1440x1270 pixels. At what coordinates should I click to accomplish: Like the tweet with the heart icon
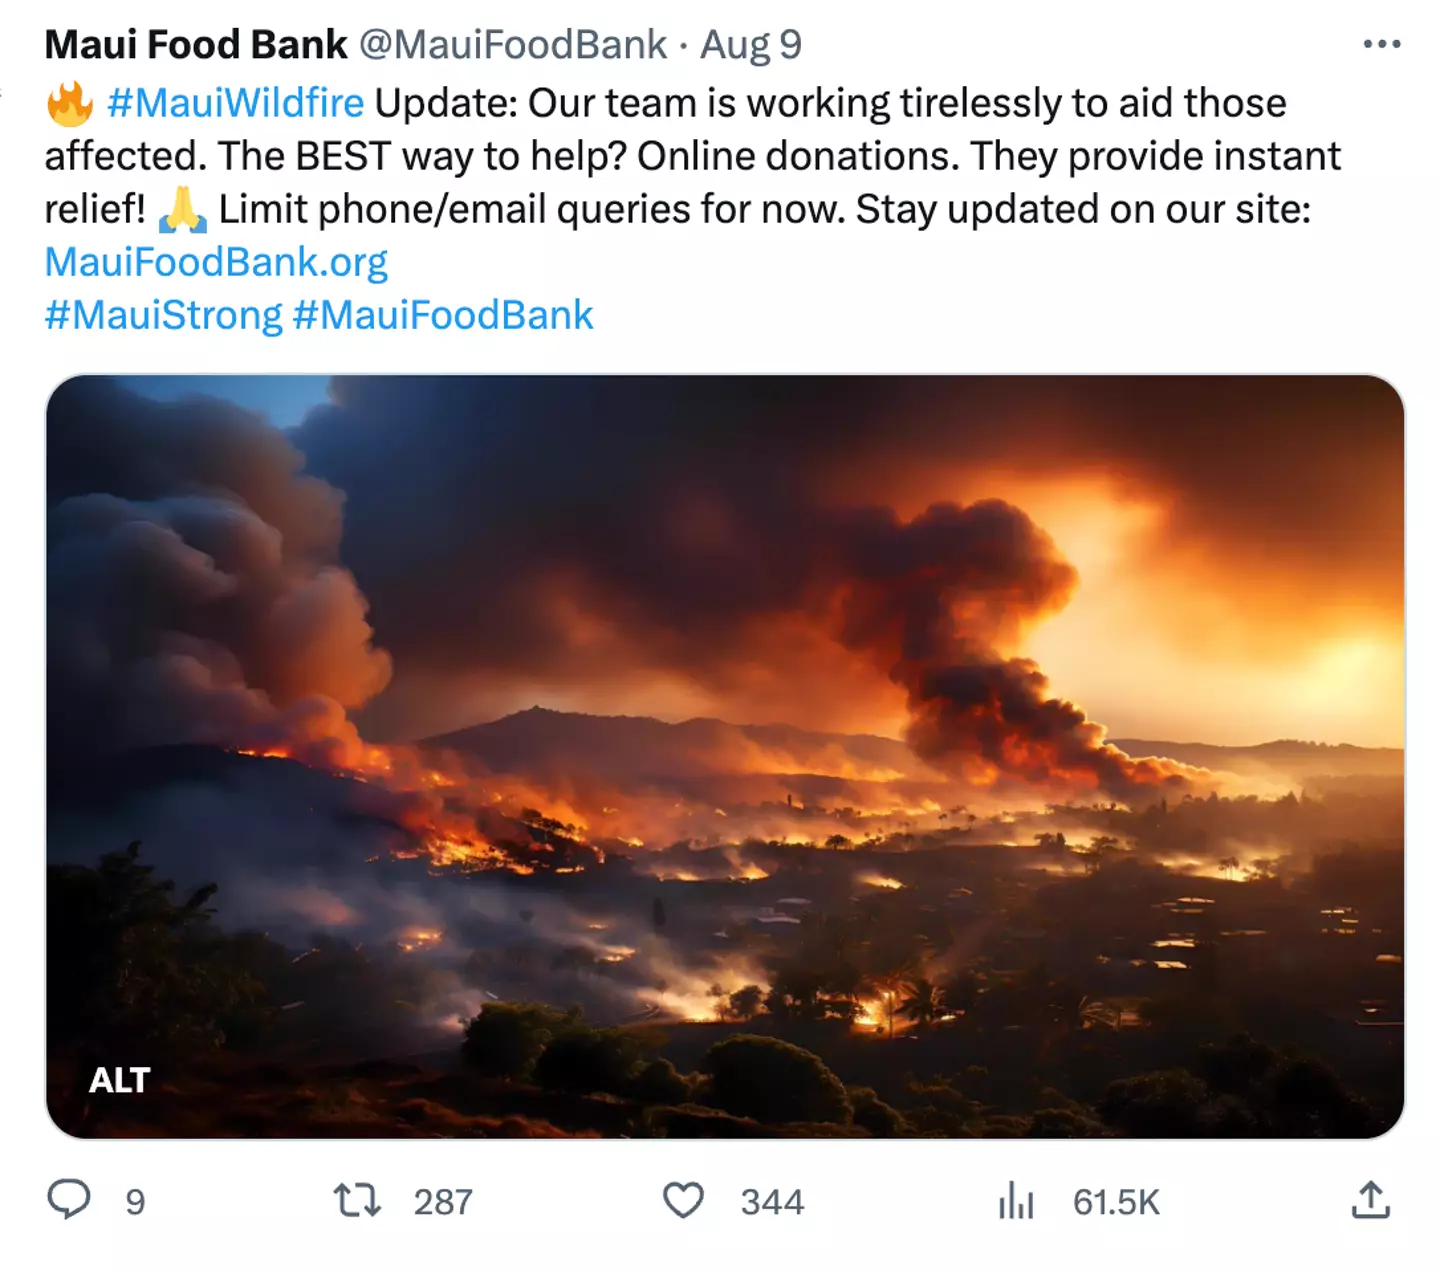(x=684, y=1200)
